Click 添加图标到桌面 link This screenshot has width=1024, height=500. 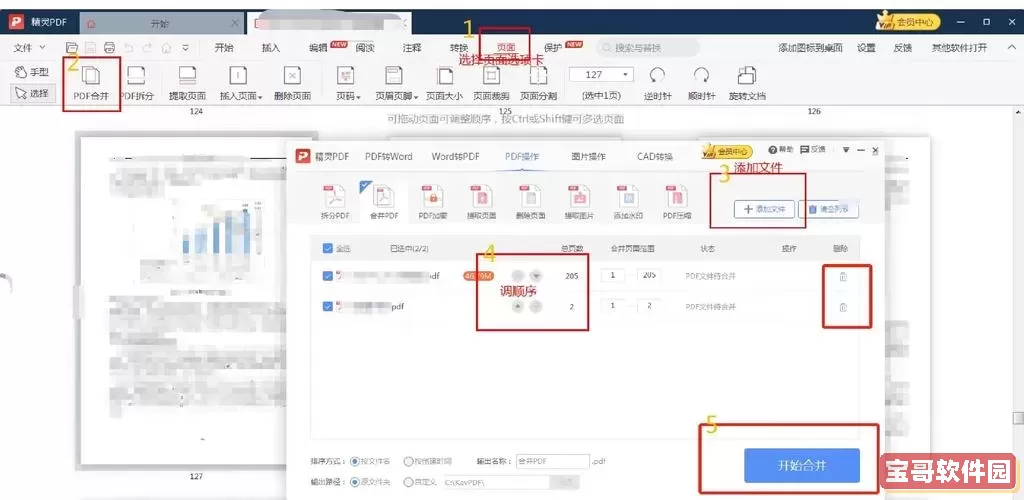pos(810,48)
